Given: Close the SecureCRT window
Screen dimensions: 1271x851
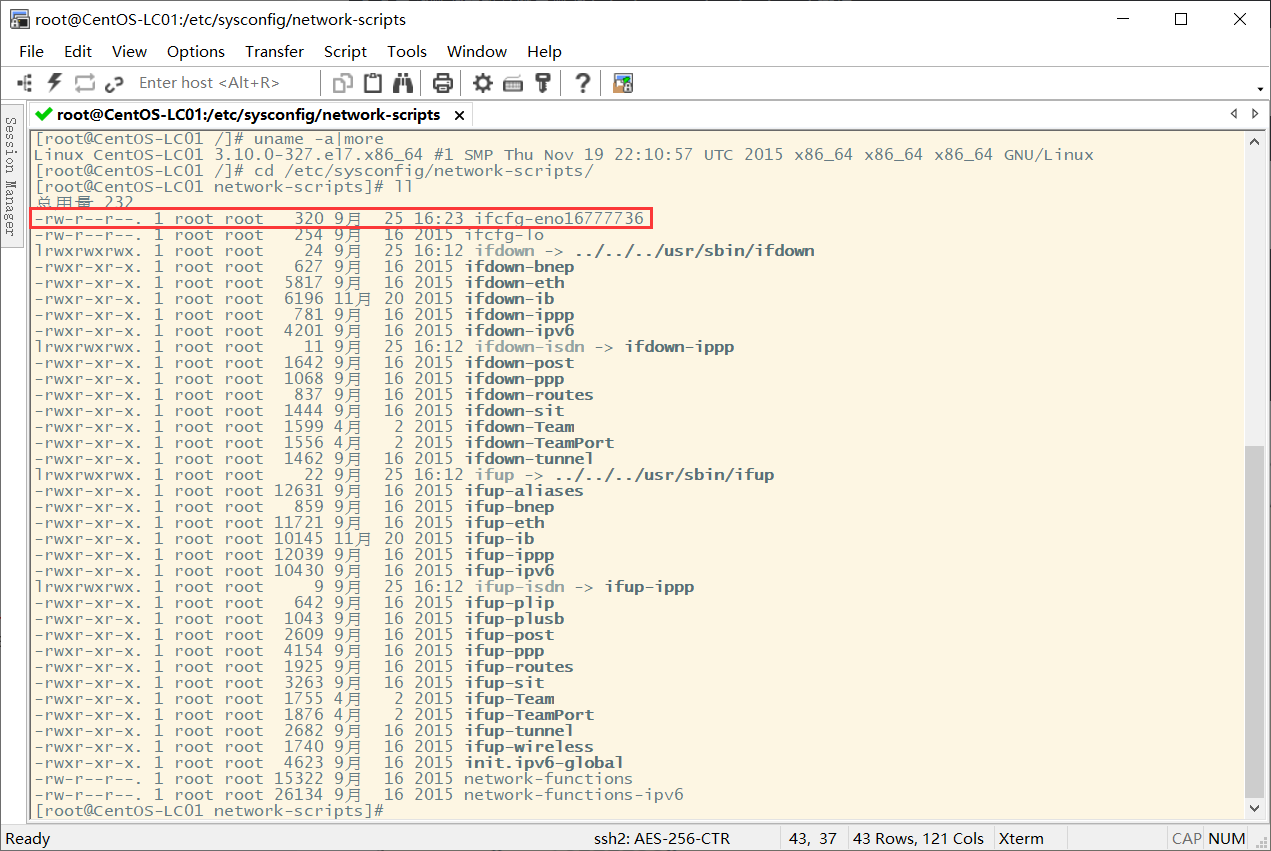Looking at the screenshot, I should (1240, 19).
